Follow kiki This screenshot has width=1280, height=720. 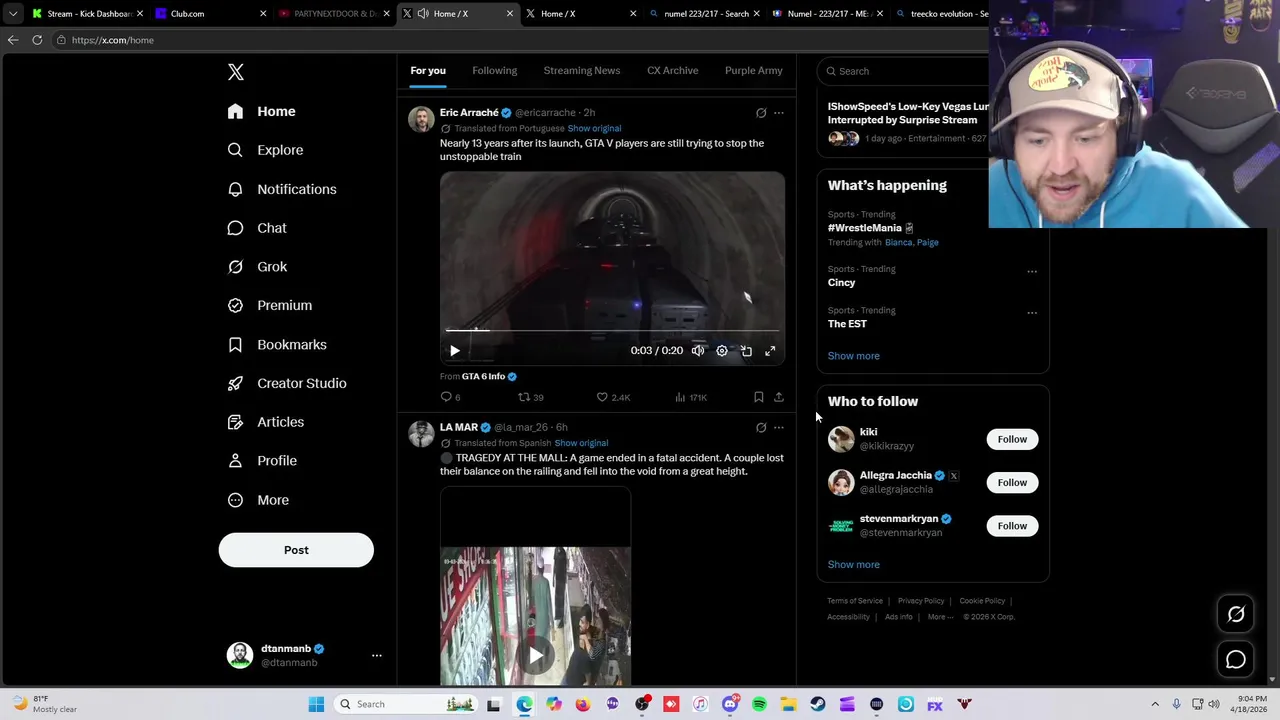pyautogui.click(x=1012, y=439)
